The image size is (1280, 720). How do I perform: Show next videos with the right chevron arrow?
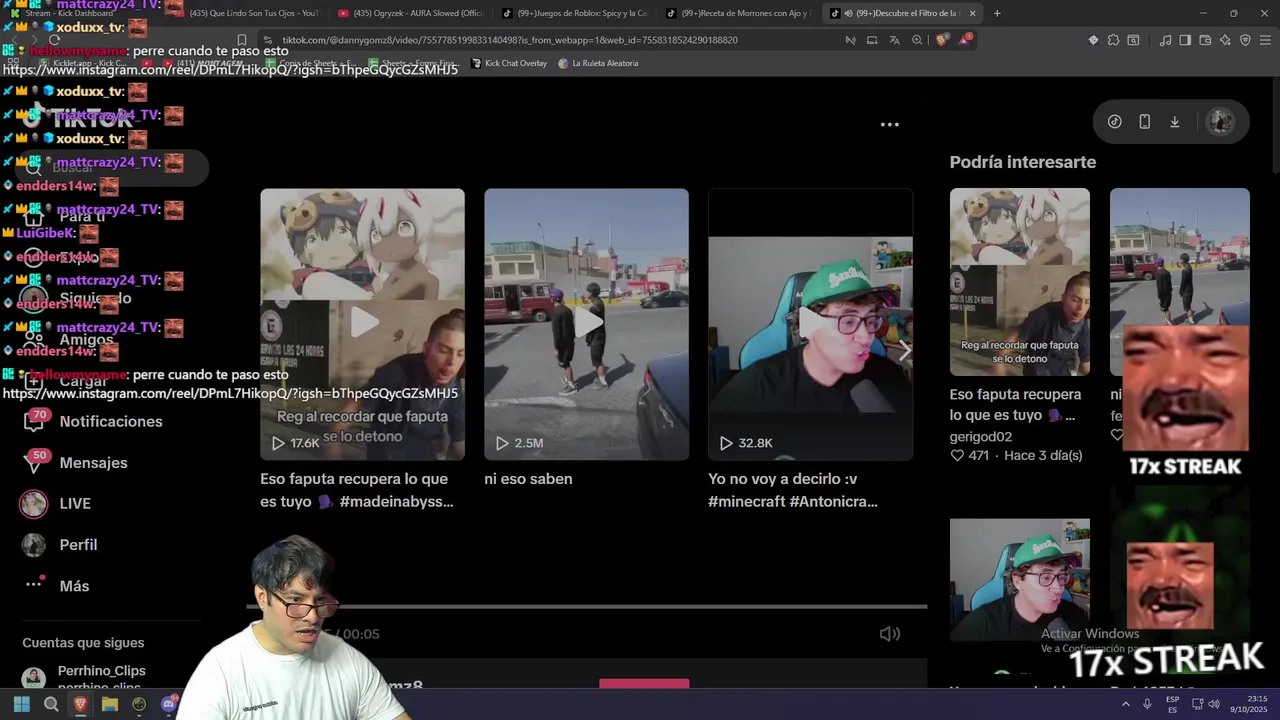point(904,351)
